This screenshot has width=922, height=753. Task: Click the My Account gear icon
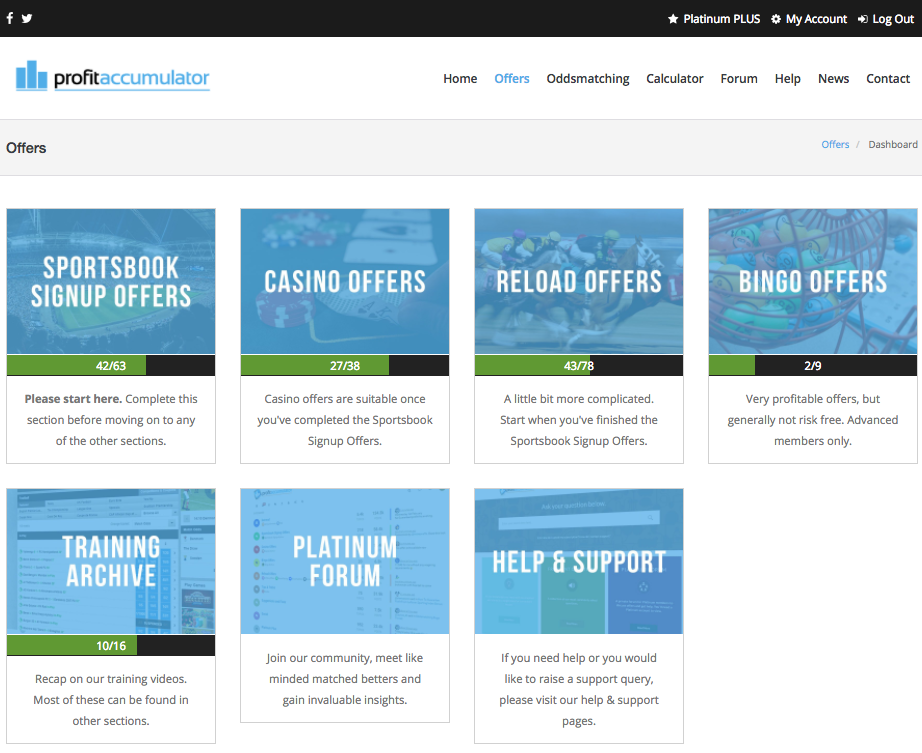pyautogui.click(x=776, y=19)
